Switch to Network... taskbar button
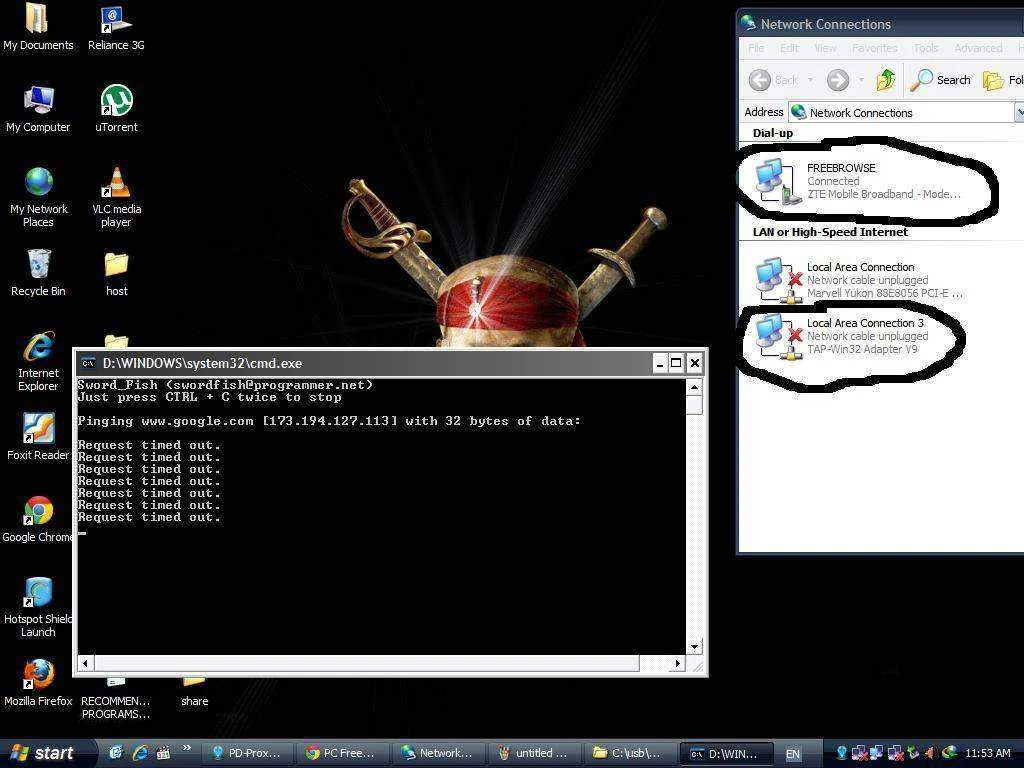Screen dimensions: 1024x768 pyautogui.click(x=438, y=753)
